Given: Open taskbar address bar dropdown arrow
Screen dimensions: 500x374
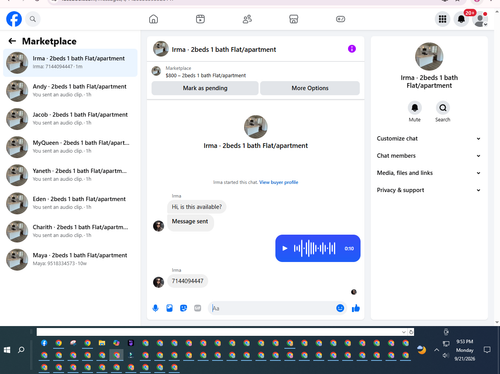Looking at the screenshot, I should [x=404, y=332].
